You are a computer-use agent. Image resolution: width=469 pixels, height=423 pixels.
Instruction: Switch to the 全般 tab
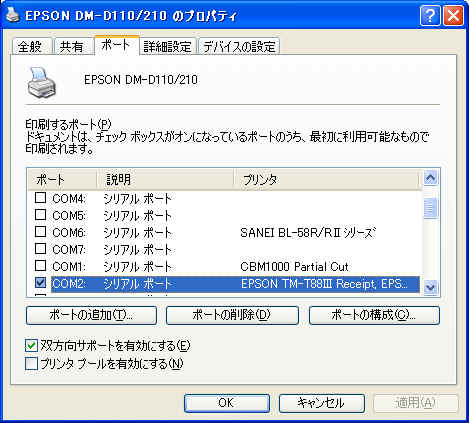tap(31, 47)
